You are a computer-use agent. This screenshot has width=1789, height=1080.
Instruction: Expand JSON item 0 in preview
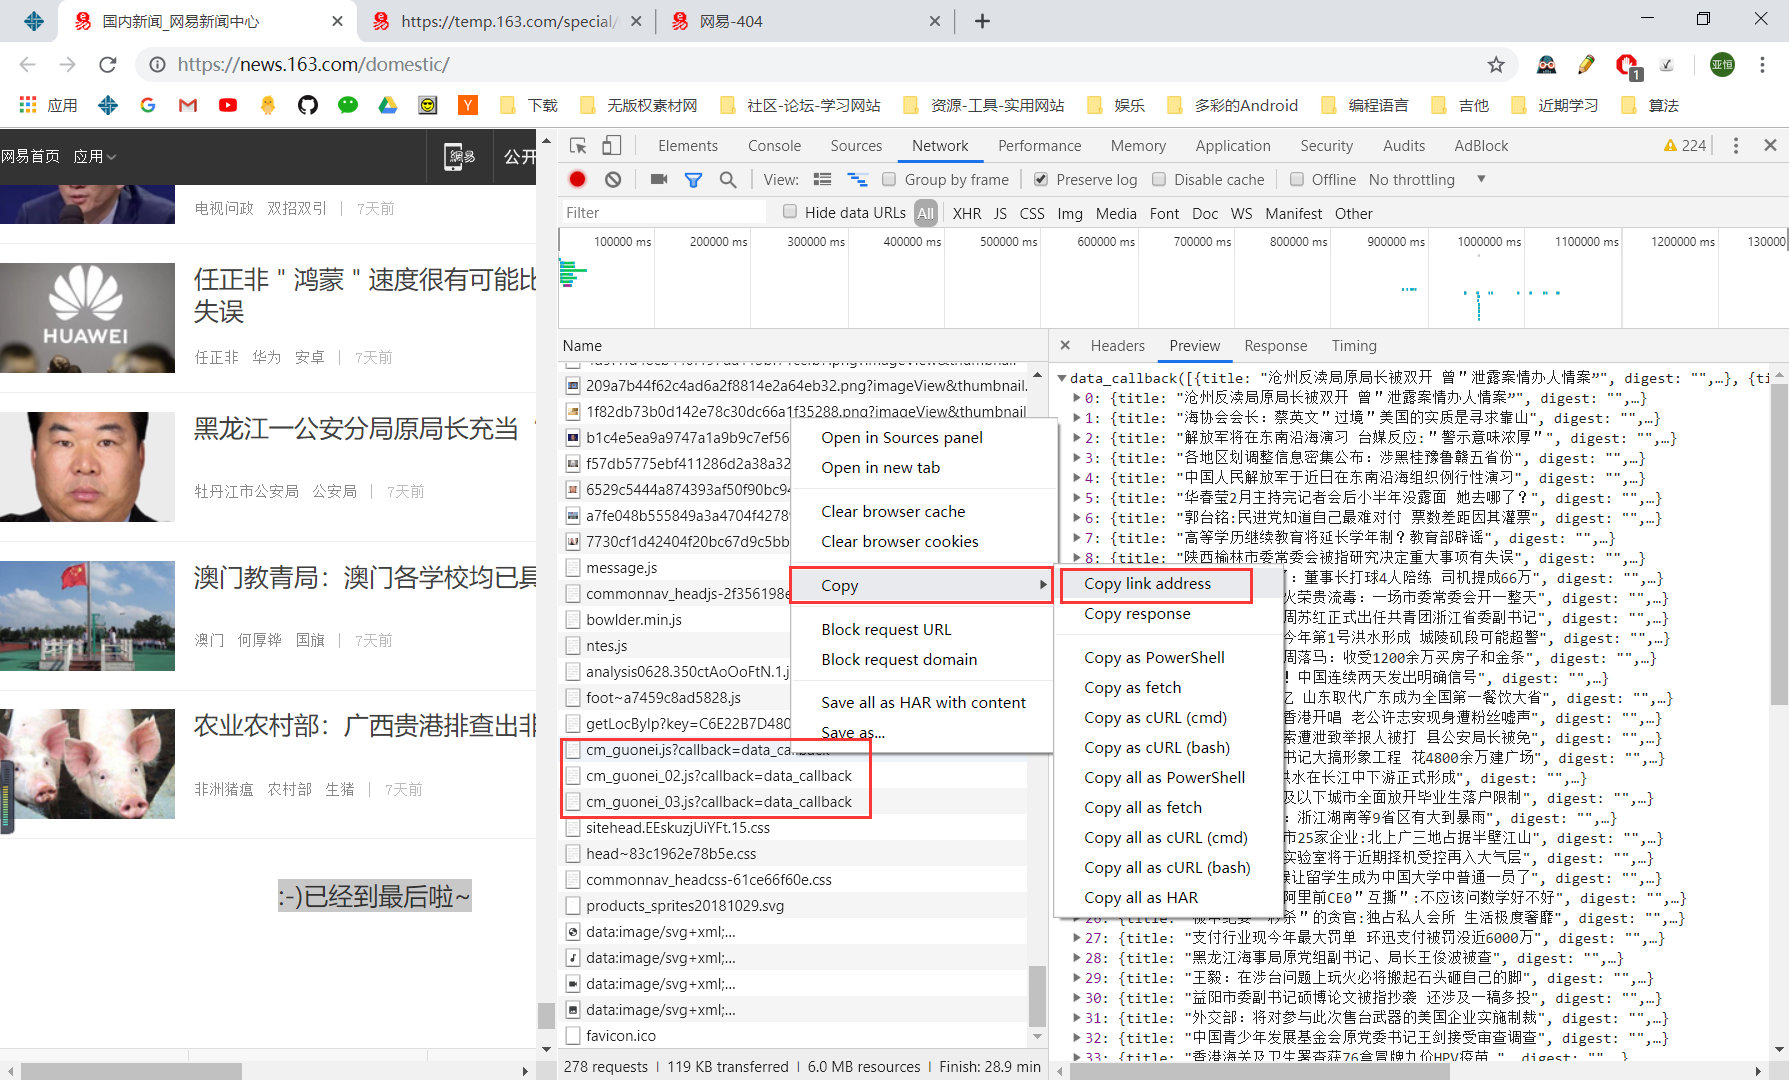(x=1077, y=398)
